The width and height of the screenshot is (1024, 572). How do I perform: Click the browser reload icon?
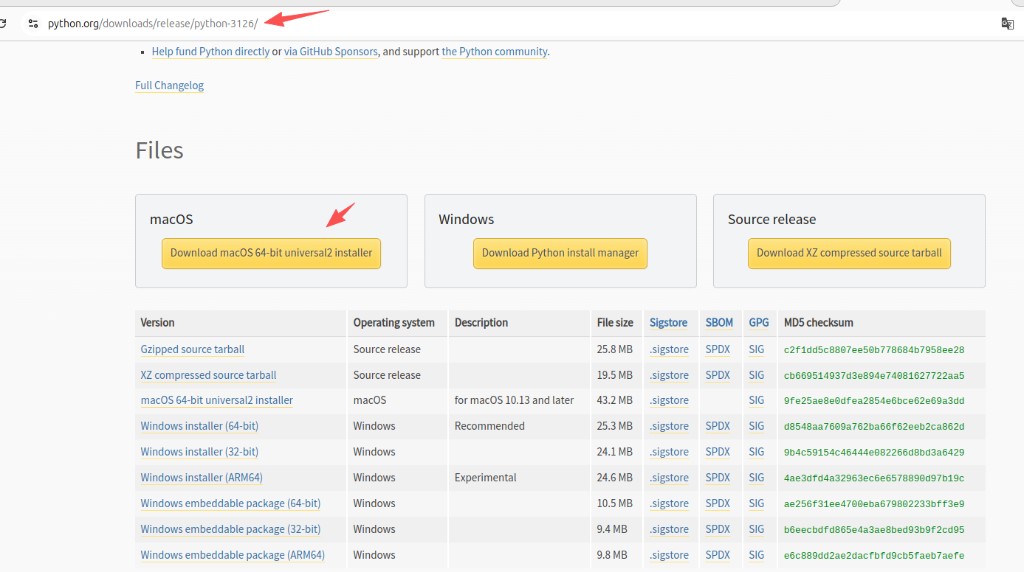click(3, 24)
